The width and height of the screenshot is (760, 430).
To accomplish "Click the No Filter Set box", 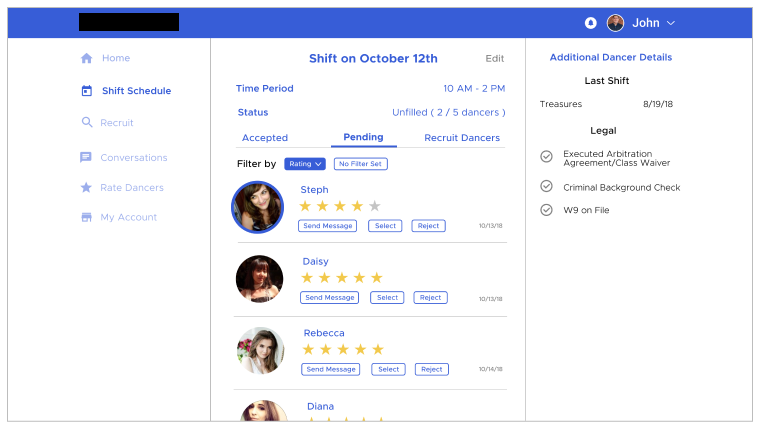I will coord(361,164).
